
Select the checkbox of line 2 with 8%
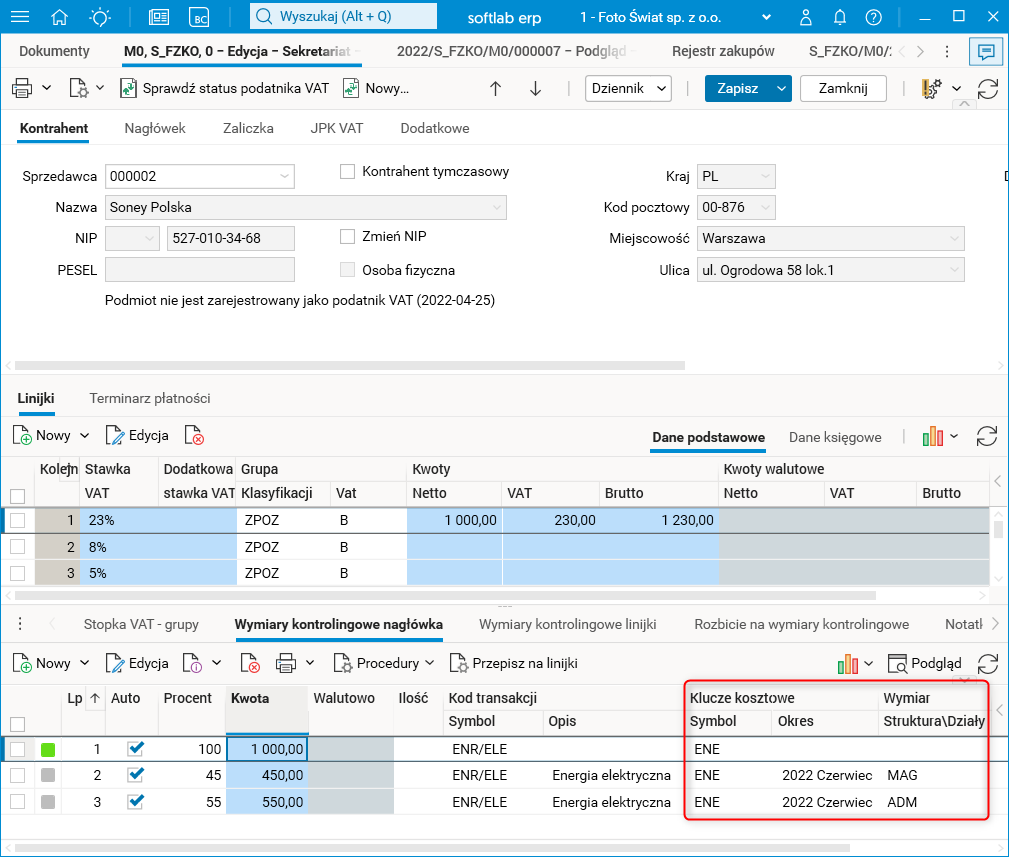pyautogui.click(x=17, y=547)
